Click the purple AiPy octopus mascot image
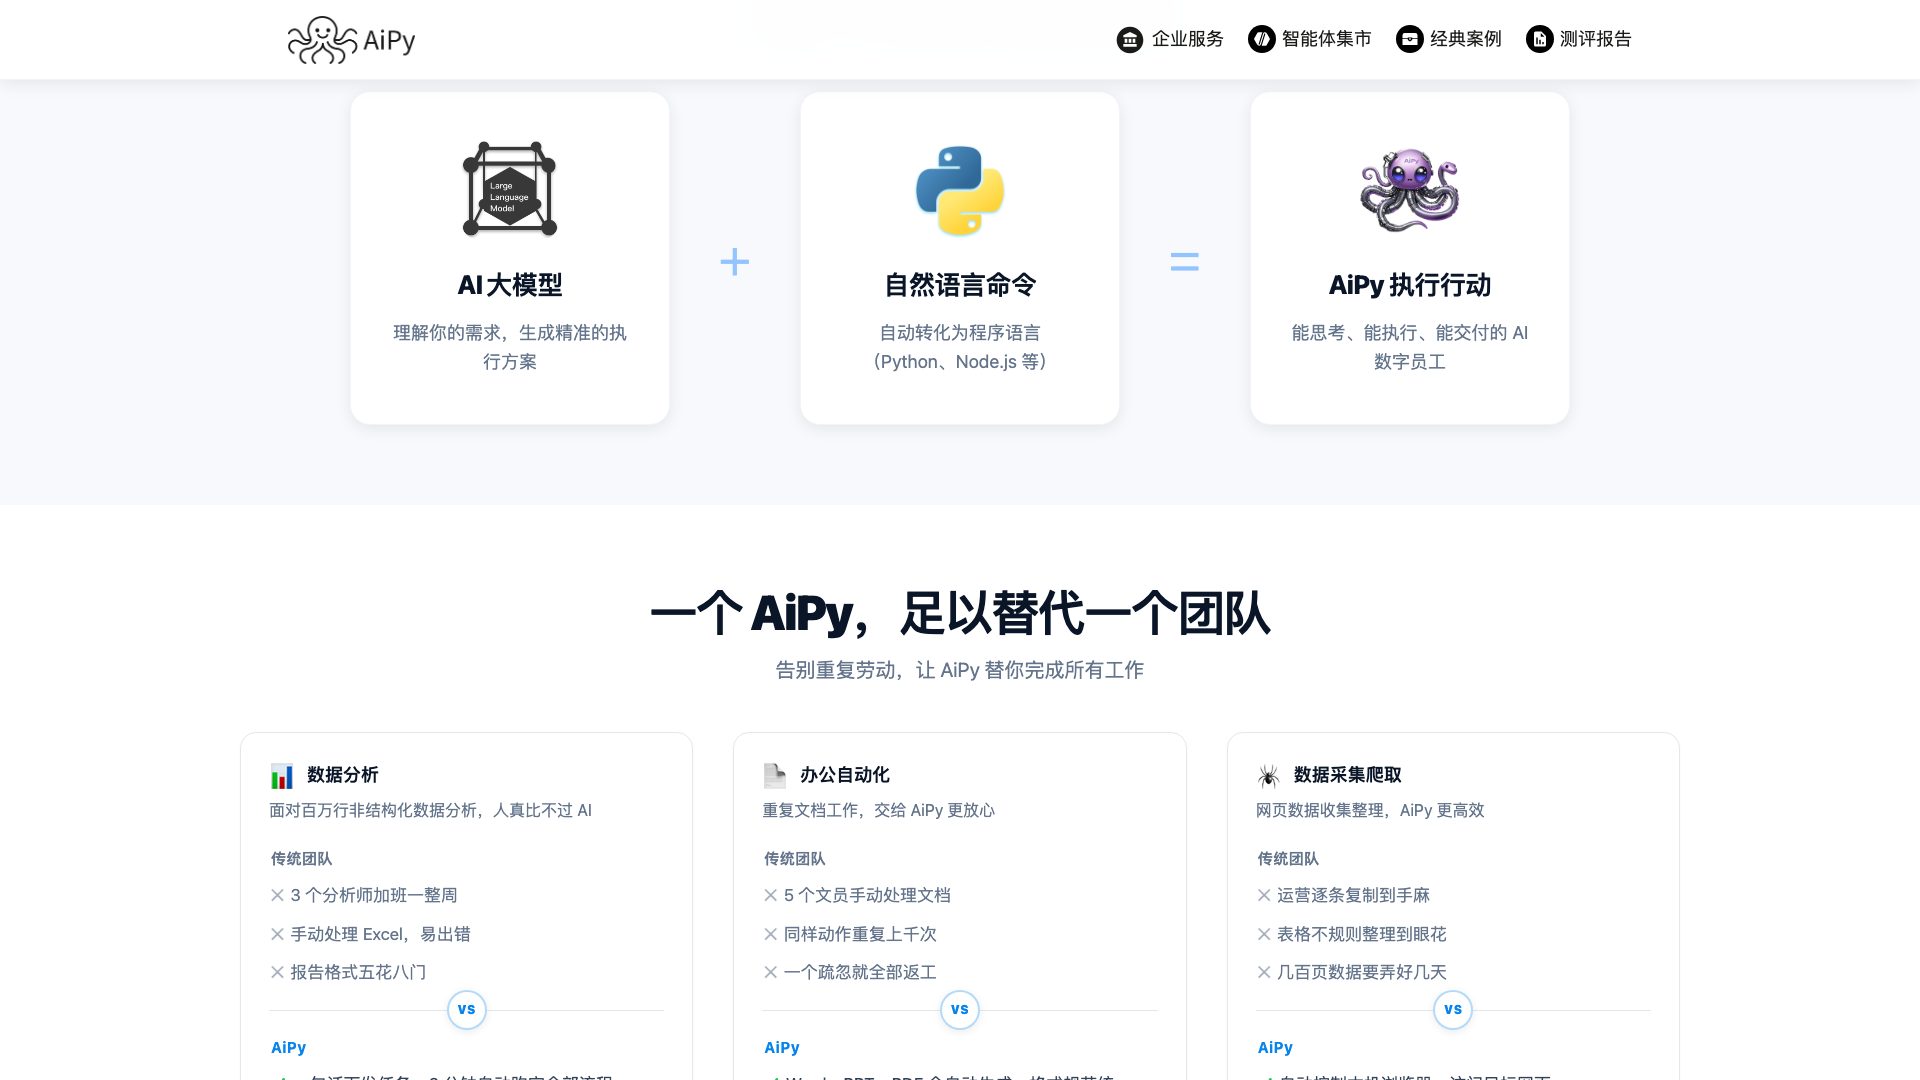 tap(1410, 189)
